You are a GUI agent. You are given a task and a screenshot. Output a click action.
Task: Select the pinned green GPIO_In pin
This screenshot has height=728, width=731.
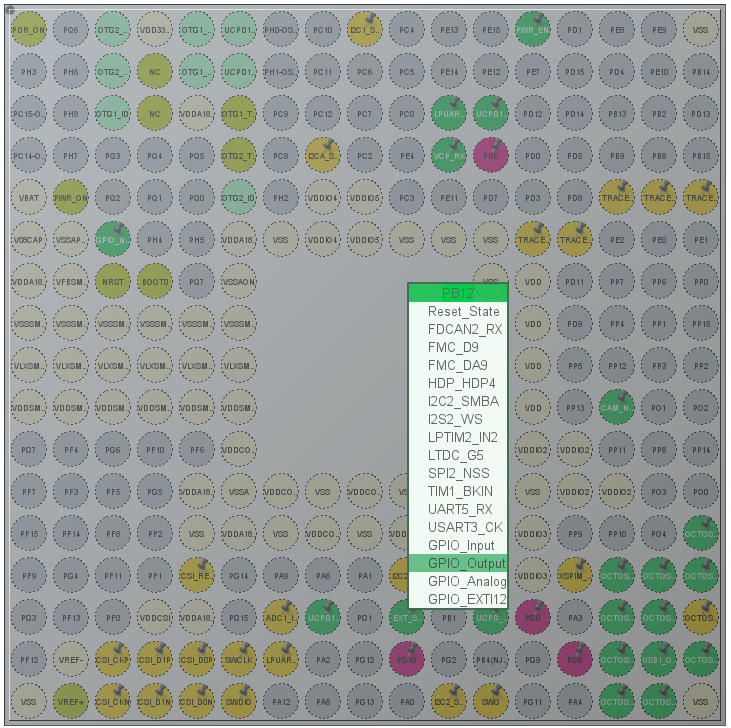pos(113,240)
